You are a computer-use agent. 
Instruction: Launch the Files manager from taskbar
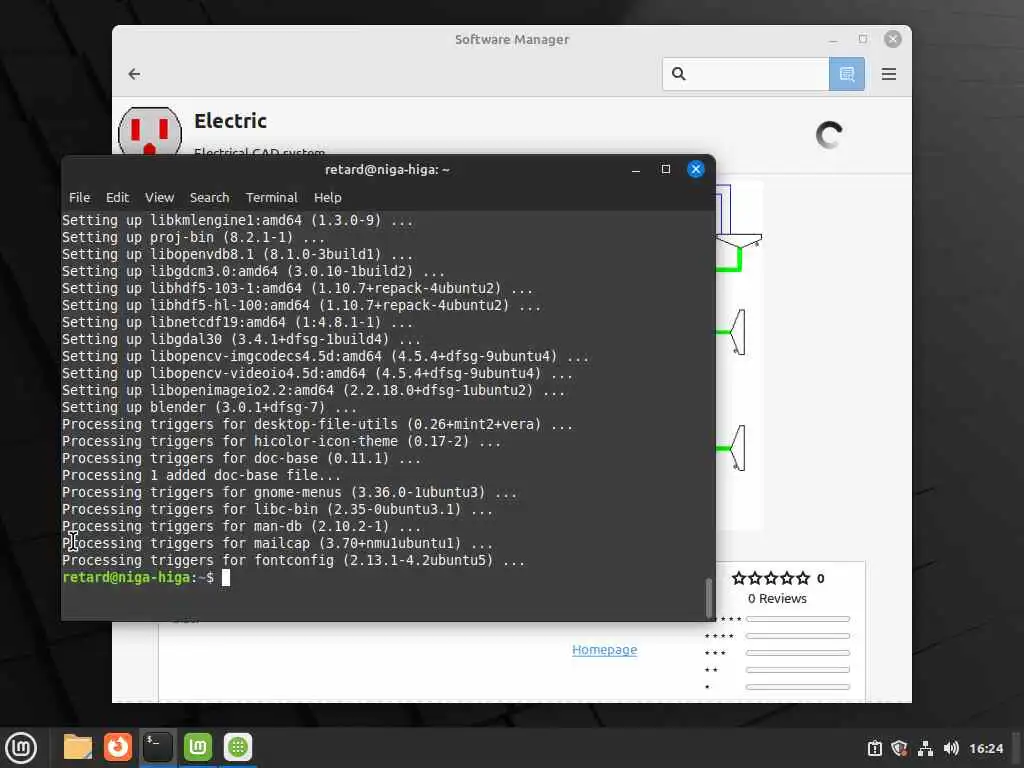[x=78, y=747]
